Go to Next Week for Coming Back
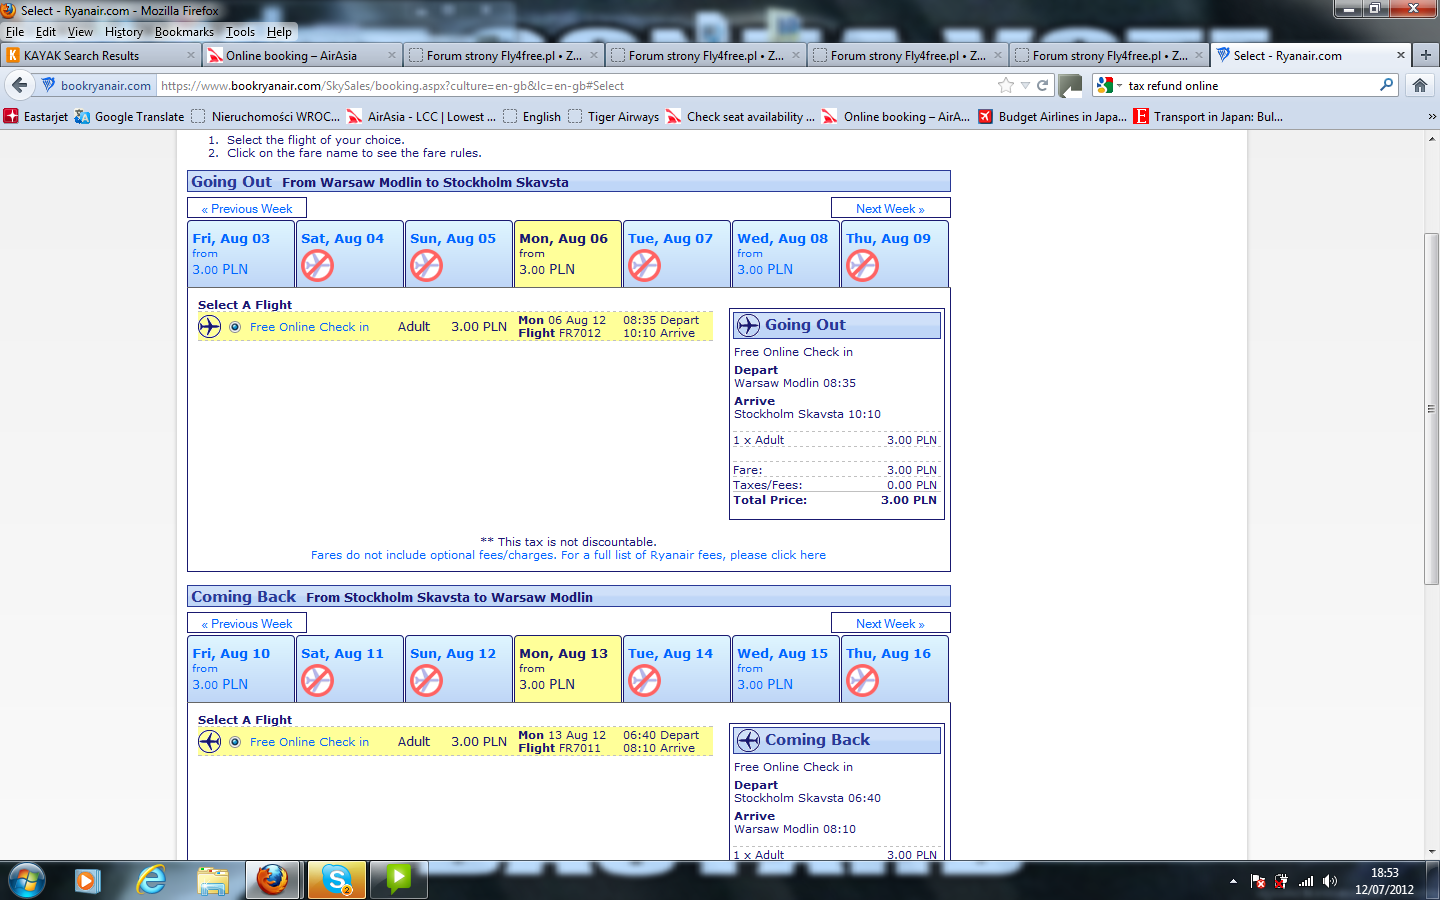 [x=890, y=624]
